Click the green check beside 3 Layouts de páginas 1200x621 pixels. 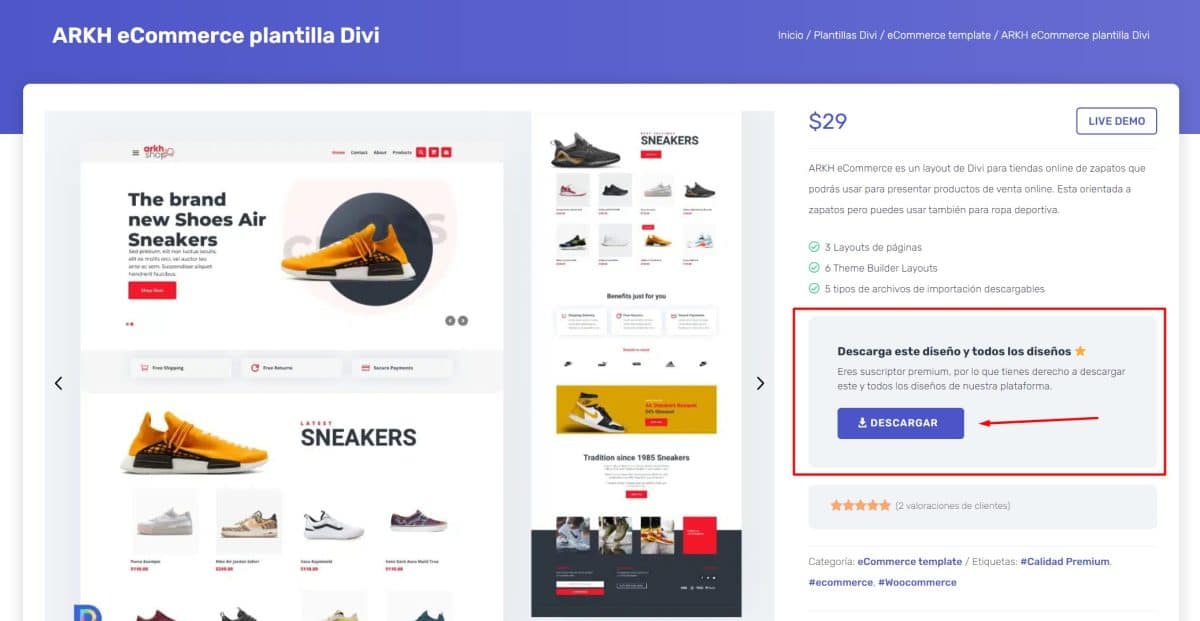point(814,247)
